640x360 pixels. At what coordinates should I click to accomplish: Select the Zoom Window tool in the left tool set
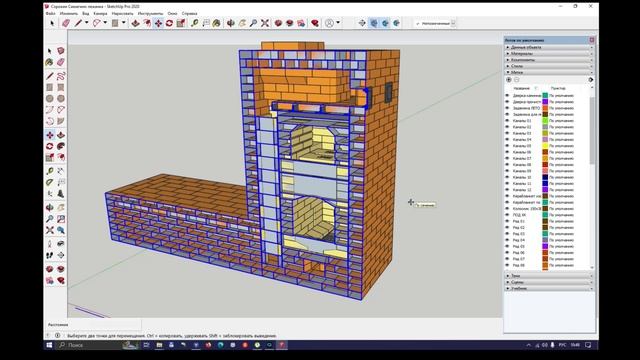coord(61,219)
